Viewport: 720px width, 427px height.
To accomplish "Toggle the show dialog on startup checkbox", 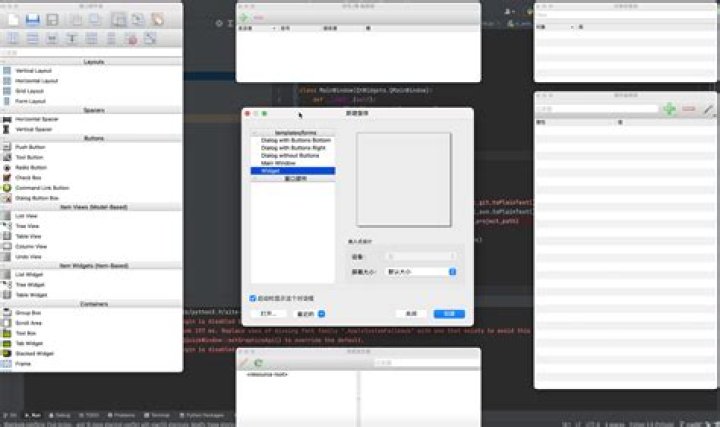I will coord(252,298).
